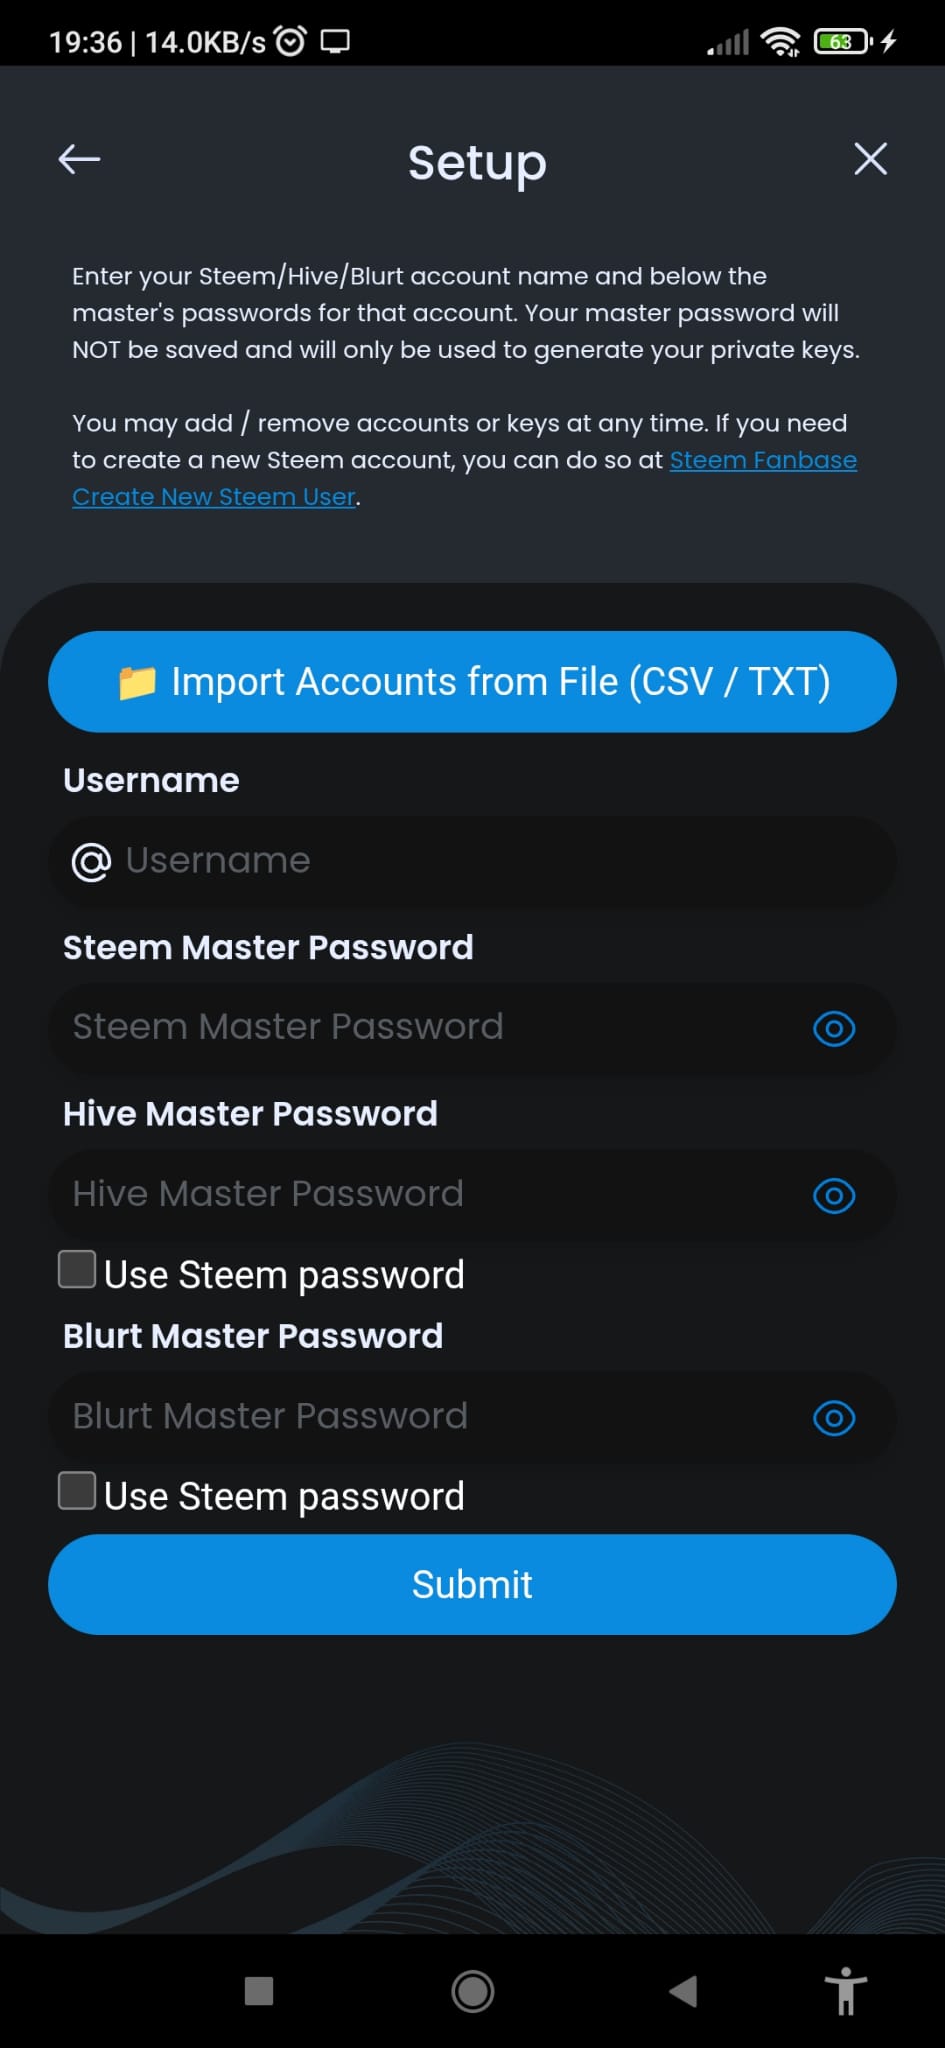This screenshot has height=2048, width=945.
Task: Reveal Hive Master Password via eye icon
Action: [834, 1195]
